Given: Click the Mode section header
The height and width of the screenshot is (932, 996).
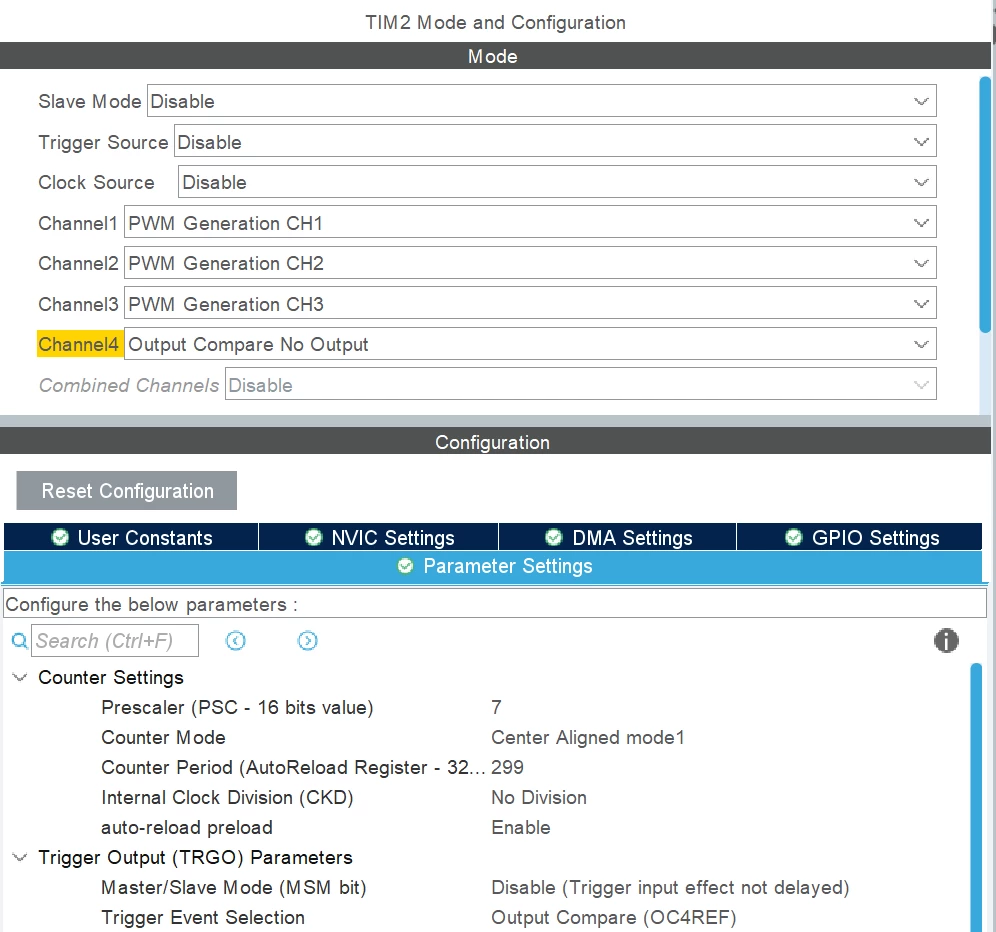Looking at the screenshot, I should click(x=495, y=56).
